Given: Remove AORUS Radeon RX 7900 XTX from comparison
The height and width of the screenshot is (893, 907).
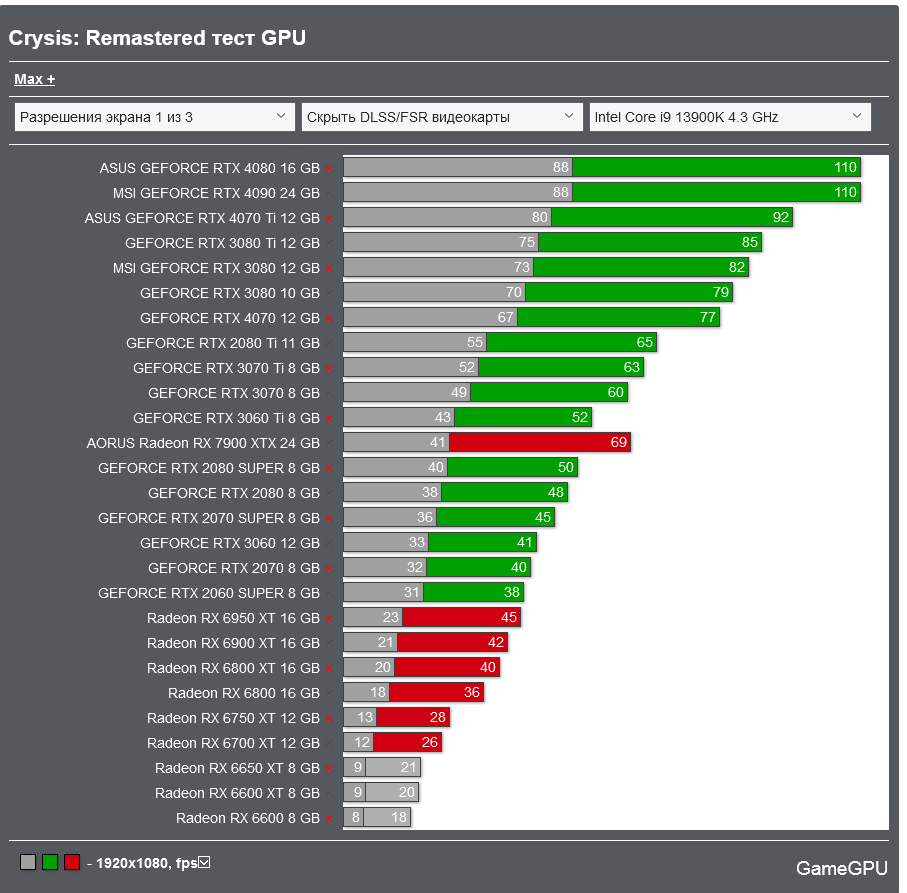Looking at the screenshot, I should point(328,442).
